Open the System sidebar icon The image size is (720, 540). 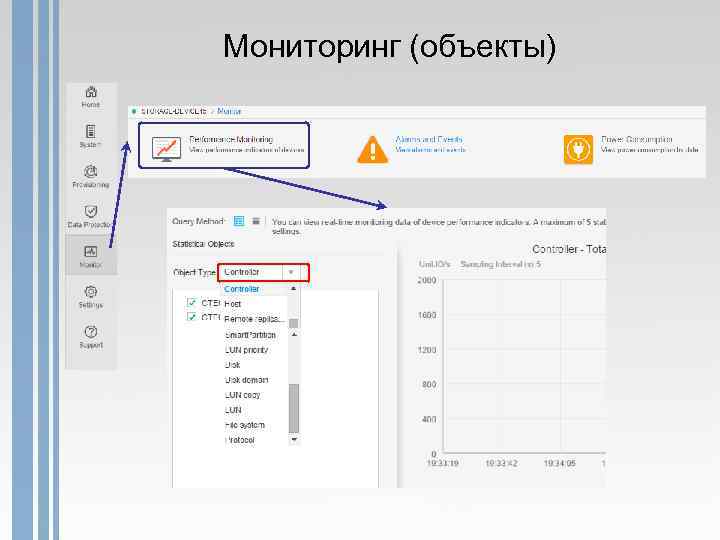pyautogui.click(x=91, y=131)
